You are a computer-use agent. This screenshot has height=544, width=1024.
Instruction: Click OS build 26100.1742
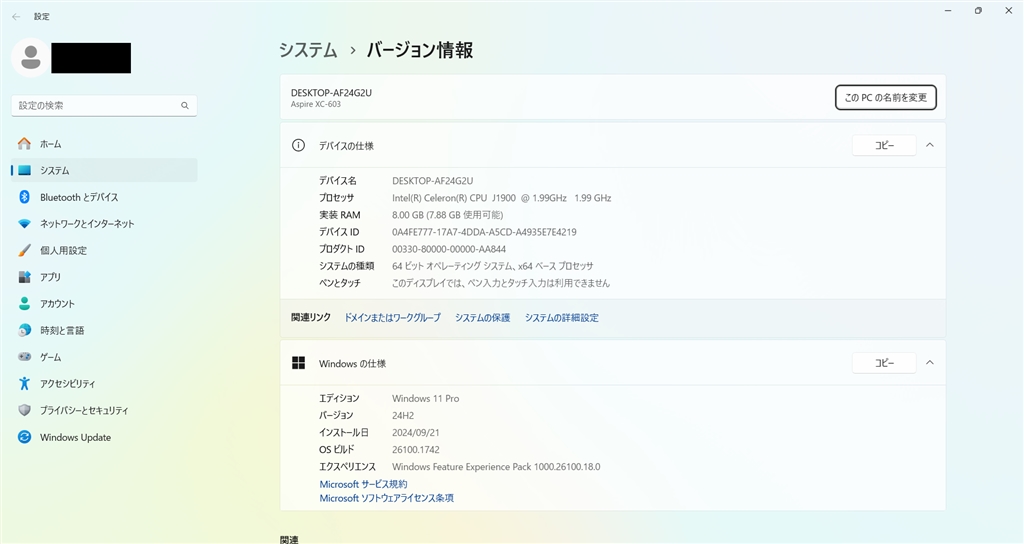tap(415, 449)
